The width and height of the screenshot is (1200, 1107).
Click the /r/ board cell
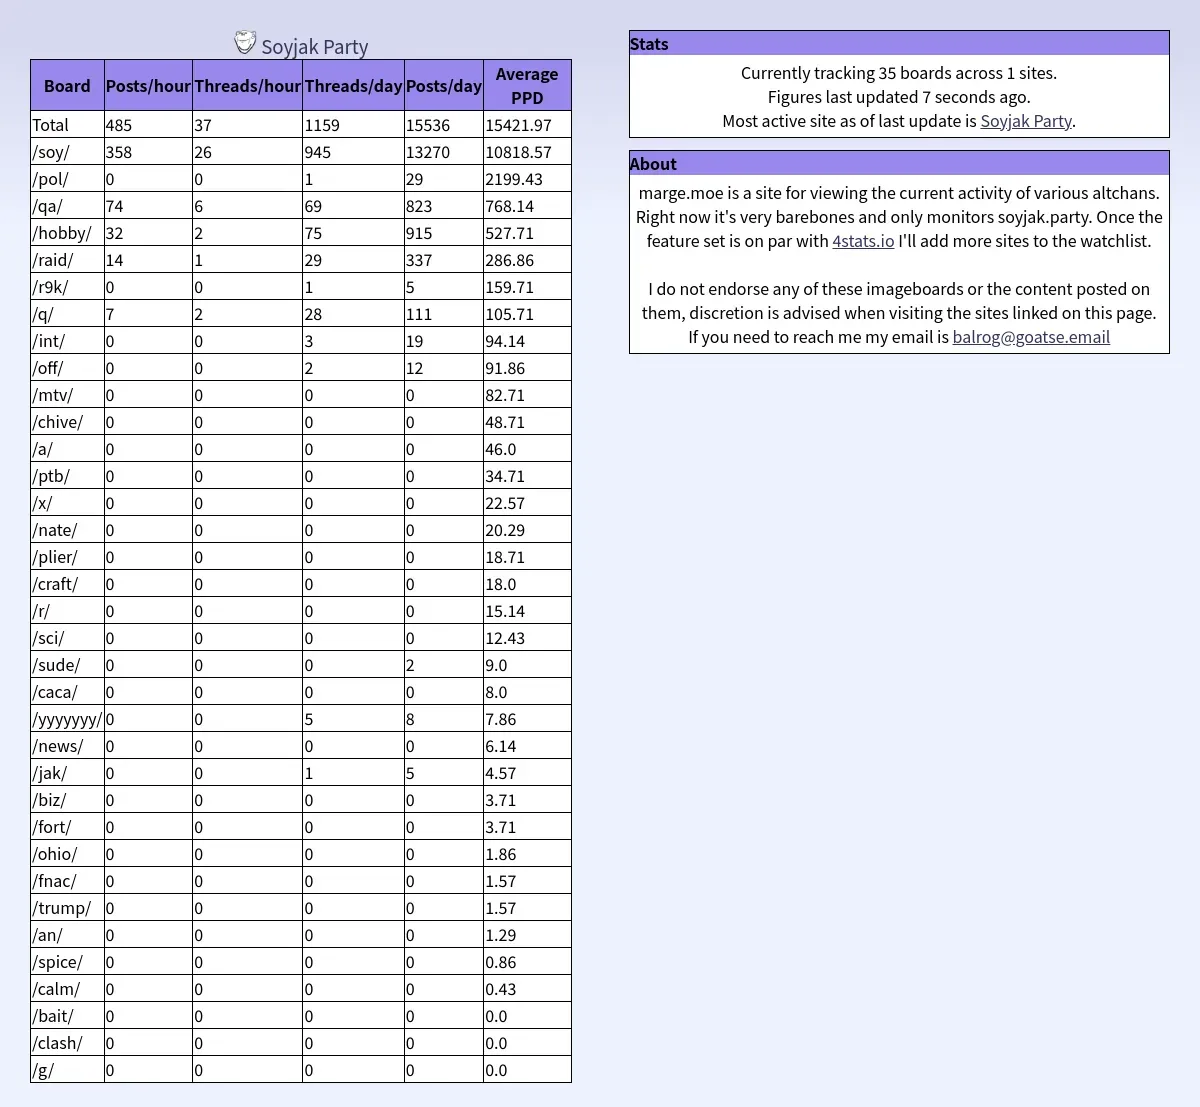coord(67,611)
